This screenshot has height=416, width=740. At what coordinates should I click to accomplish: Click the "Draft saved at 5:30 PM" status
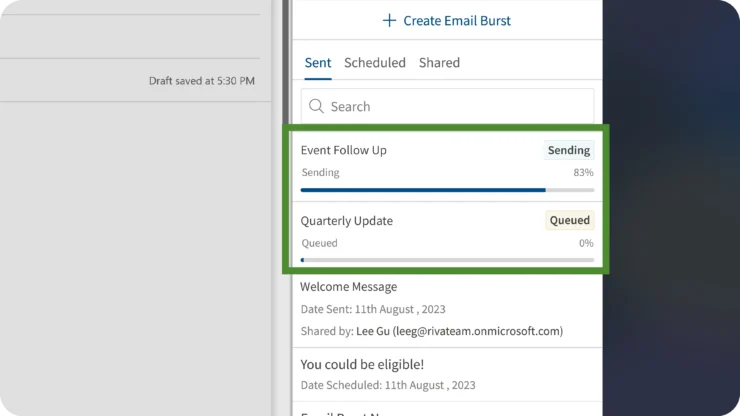coord(201,80)
